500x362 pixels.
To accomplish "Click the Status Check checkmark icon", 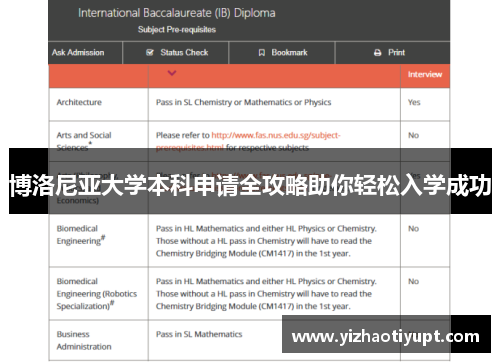I will pyautogui.click(x=150, y=52).
